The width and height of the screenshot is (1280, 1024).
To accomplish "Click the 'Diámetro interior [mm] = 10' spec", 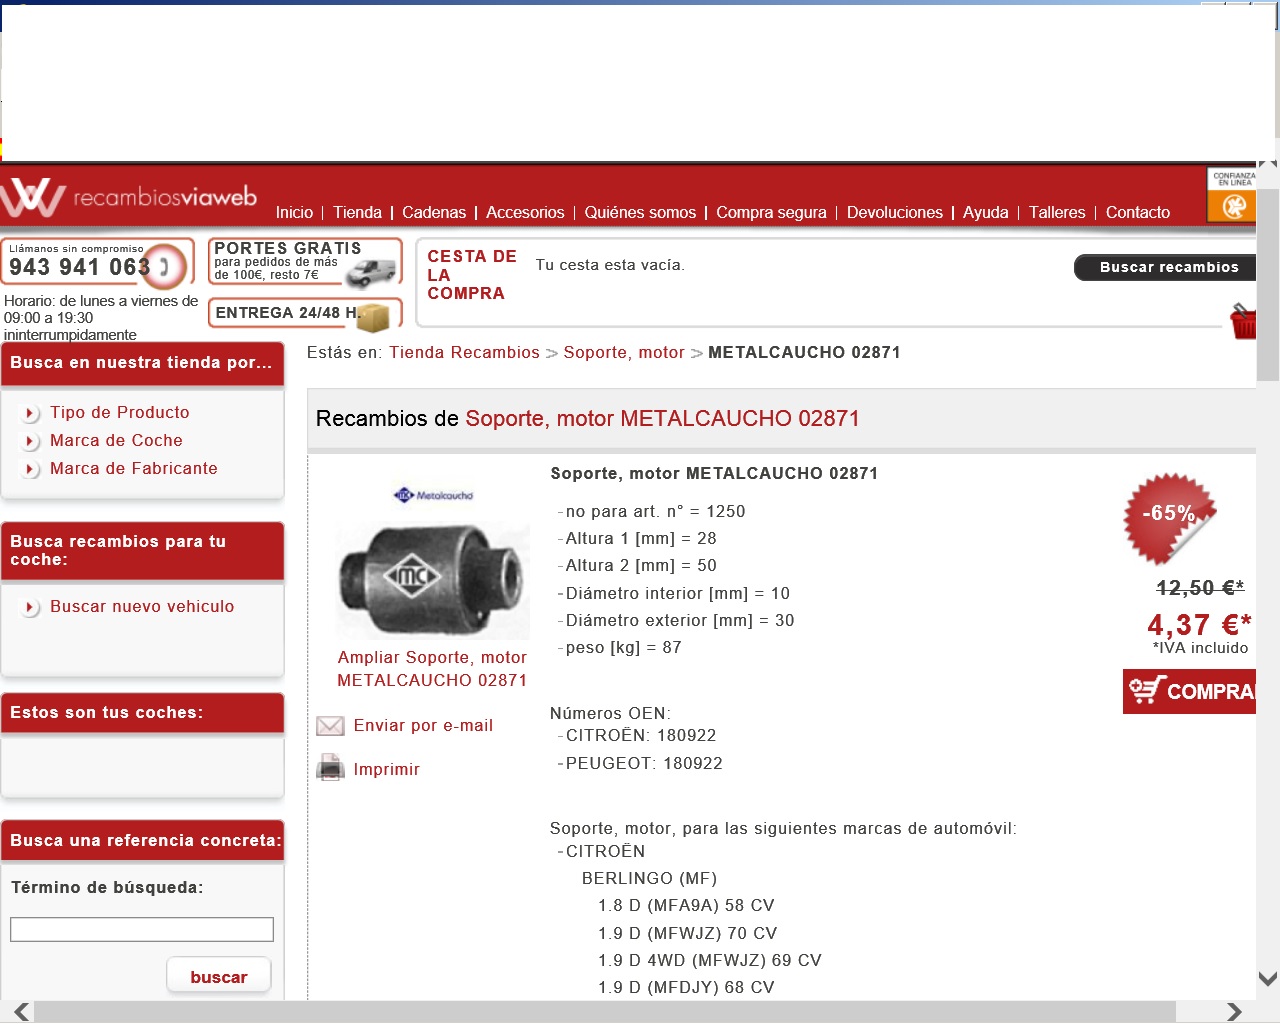I will [678, 594].
